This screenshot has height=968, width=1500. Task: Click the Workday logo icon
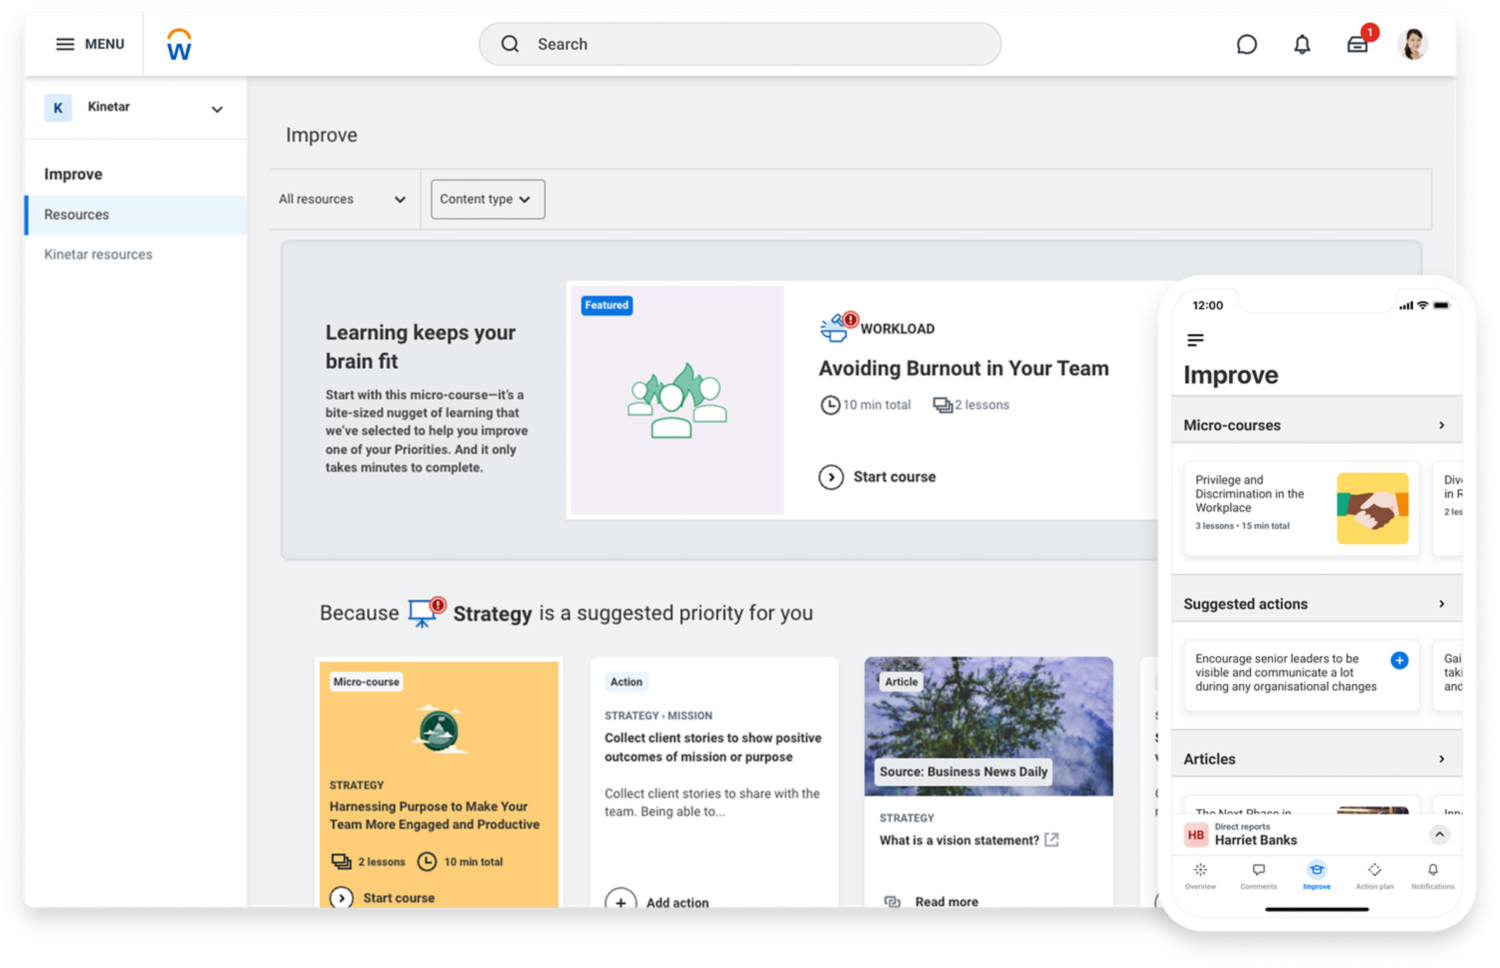coord(179,44)
